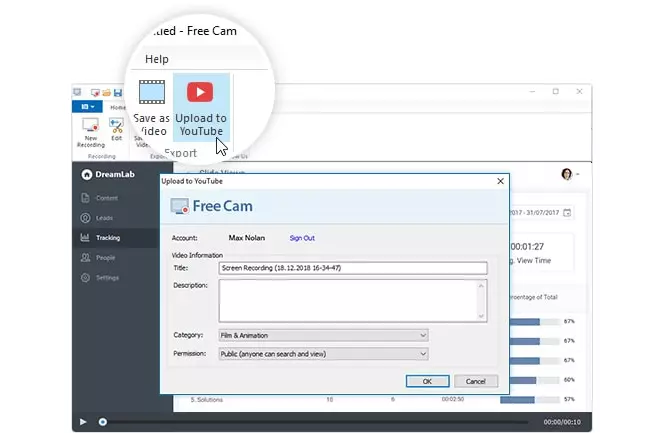Click the Sign Out link
Image resolution: width=664 pixels, height=433 pixels.
(302, 238)
